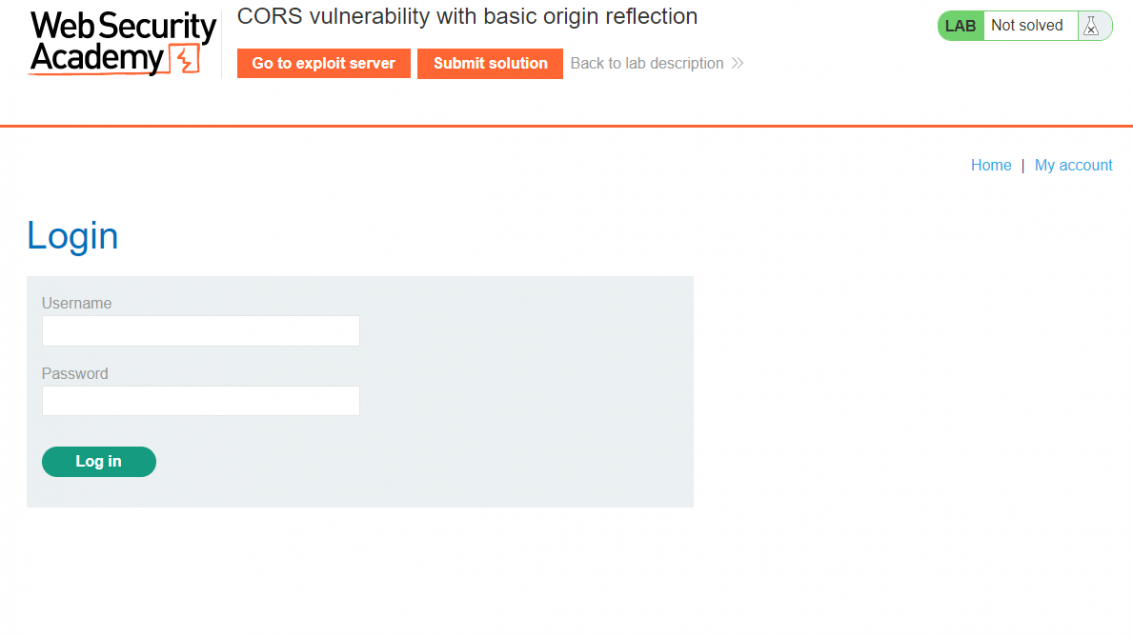Go back to the lab description
The width and height of the screenshot is (1133, 637).
tap(647, 64)
